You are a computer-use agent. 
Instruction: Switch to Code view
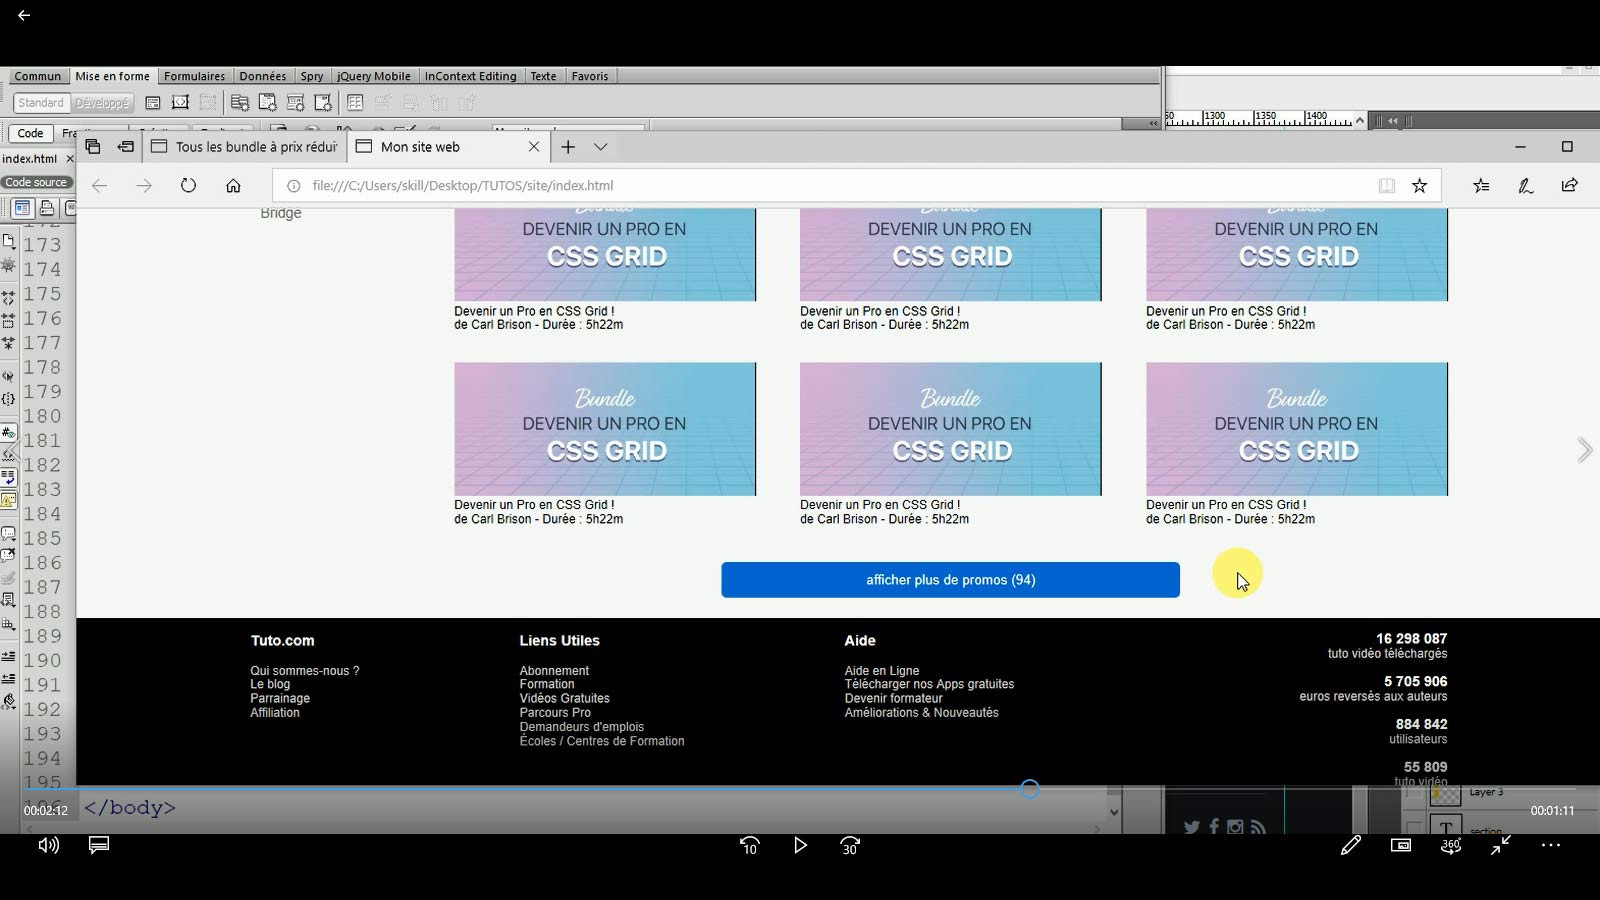[x=31, y=133]
